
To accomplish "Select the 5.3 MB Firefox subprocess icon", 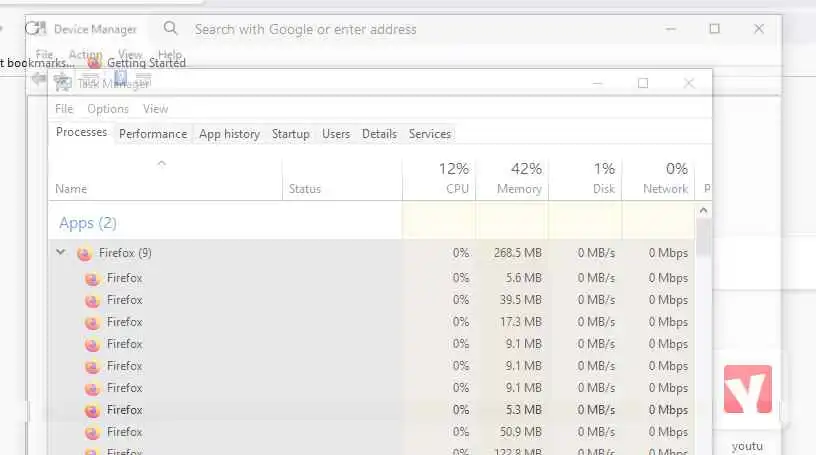I will click(x=92, y=410).
